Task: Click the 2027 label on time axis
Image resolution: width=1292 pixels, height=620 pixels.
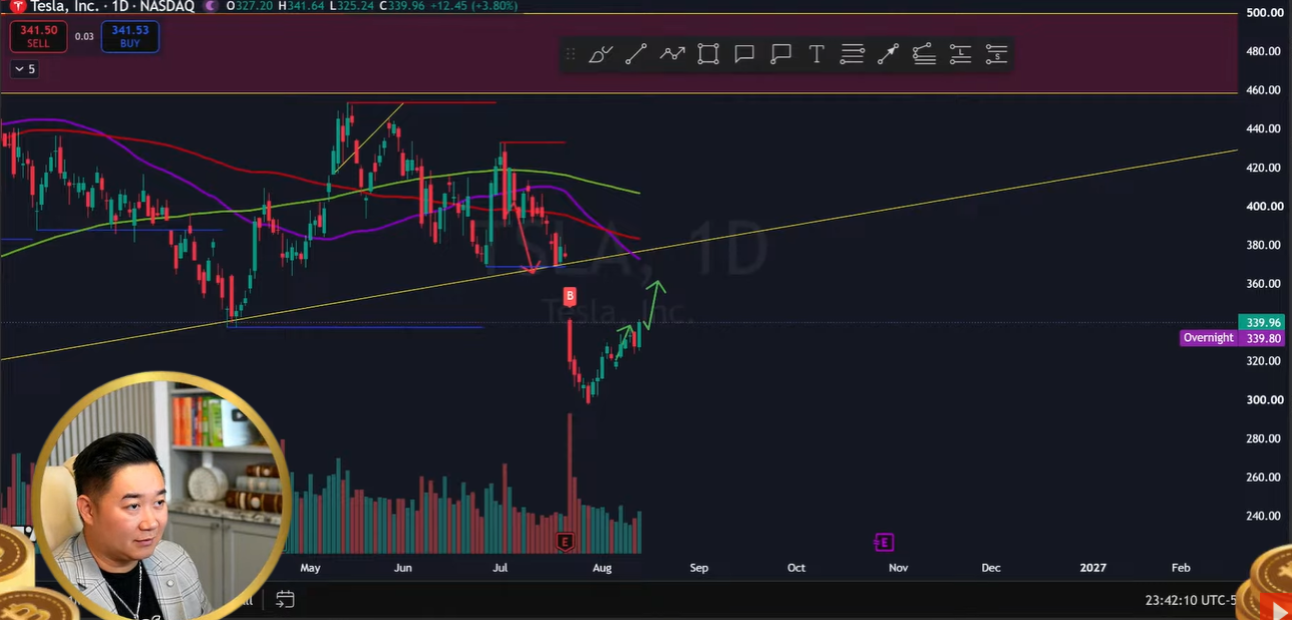Action: [x=1093, y=568]
